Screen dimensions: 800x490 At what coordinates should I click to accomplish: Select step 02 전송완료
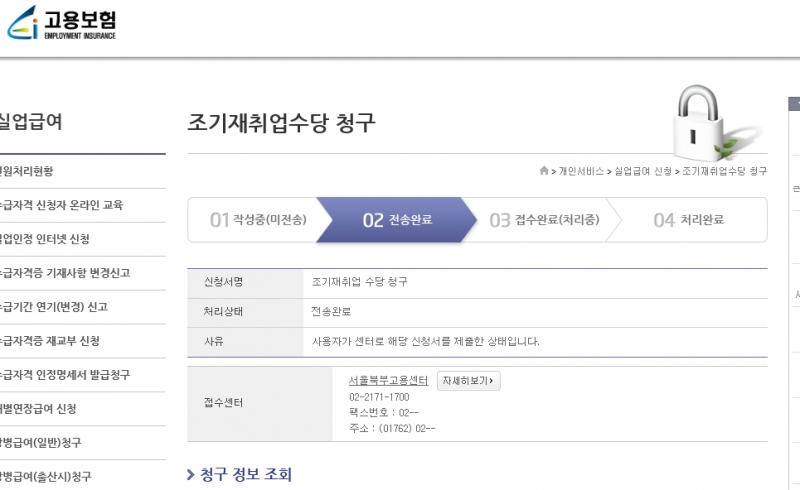point(397,220)
